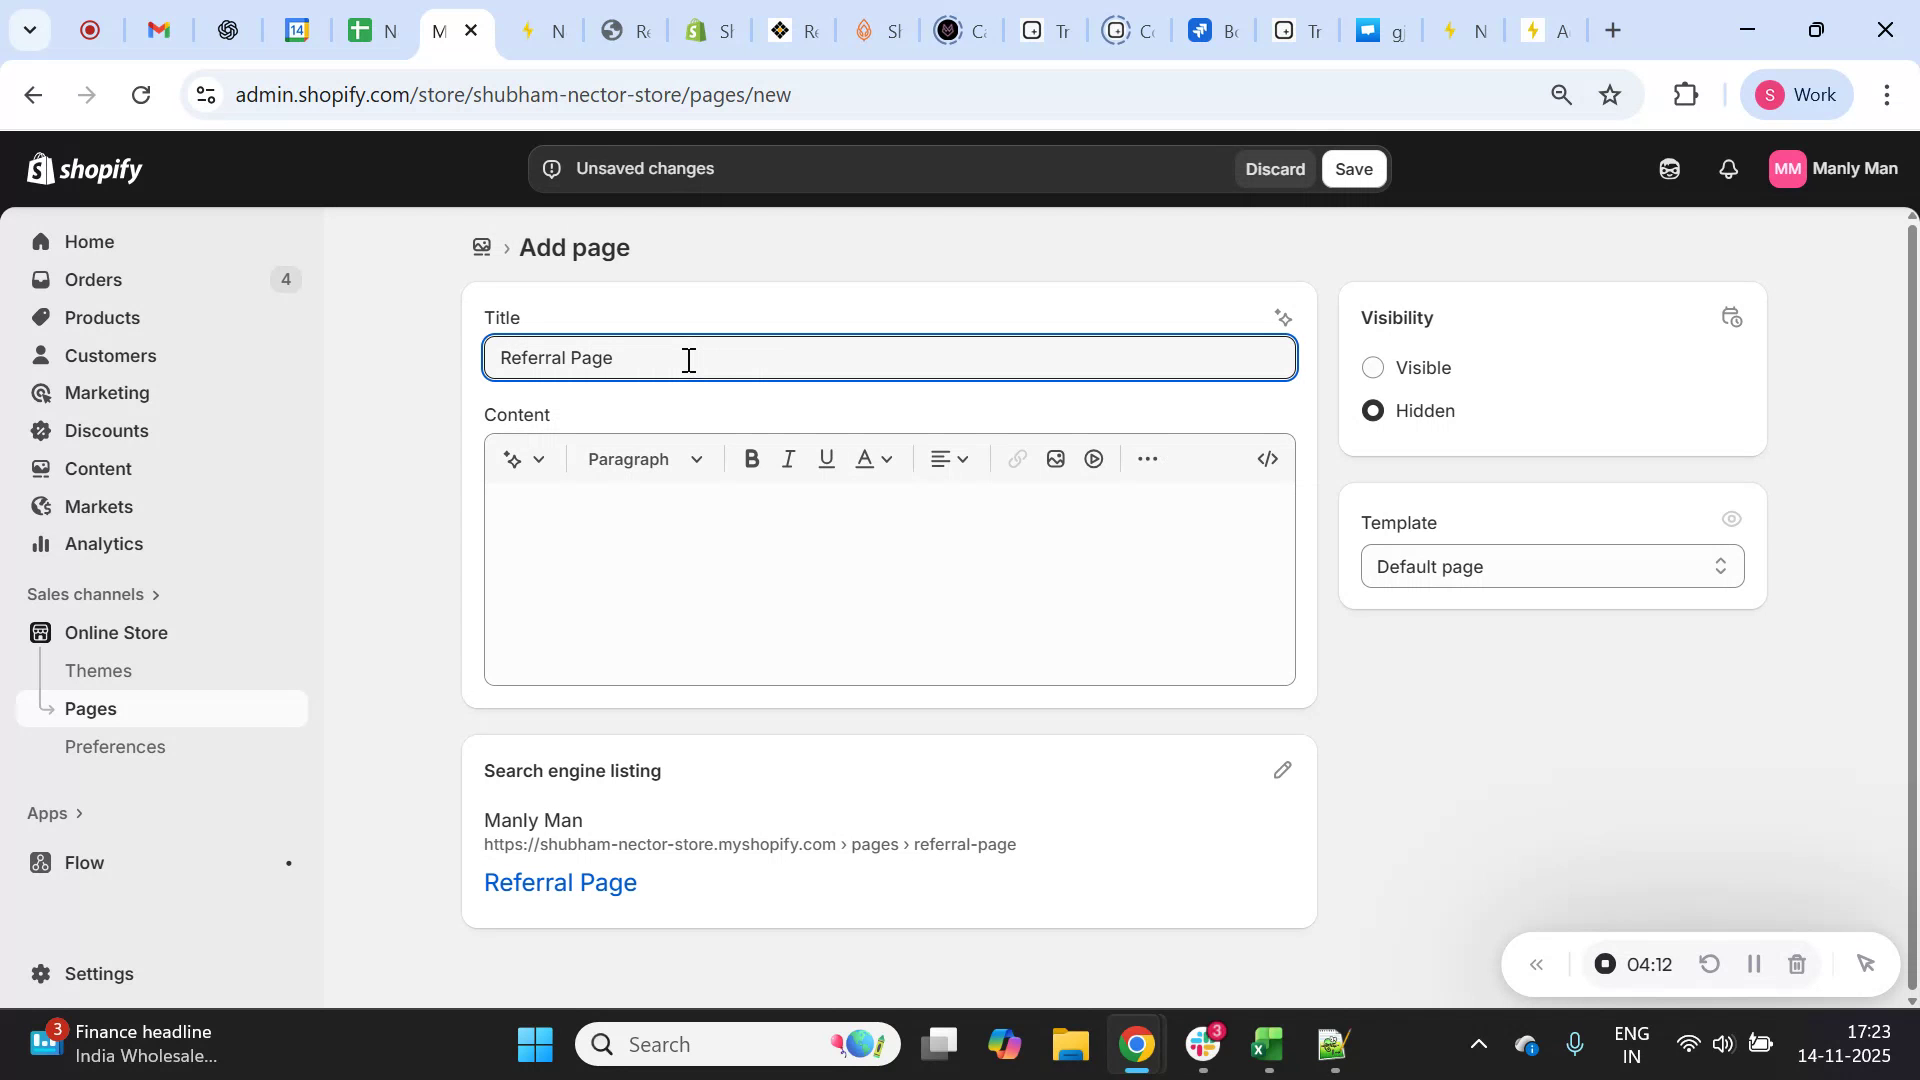Open Themes under Online Store

click(x=98, y=670)
